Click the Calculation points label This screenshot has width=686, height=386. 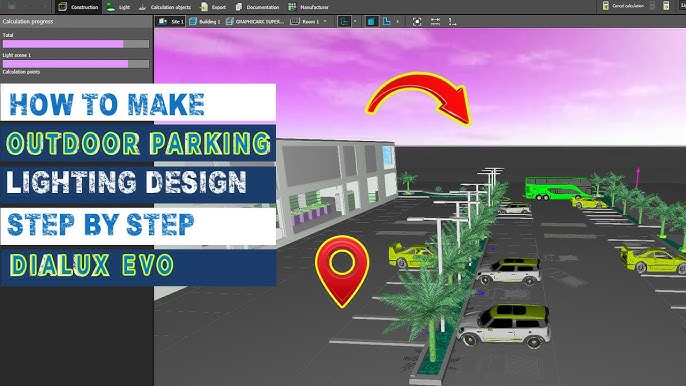coord(21,72)
